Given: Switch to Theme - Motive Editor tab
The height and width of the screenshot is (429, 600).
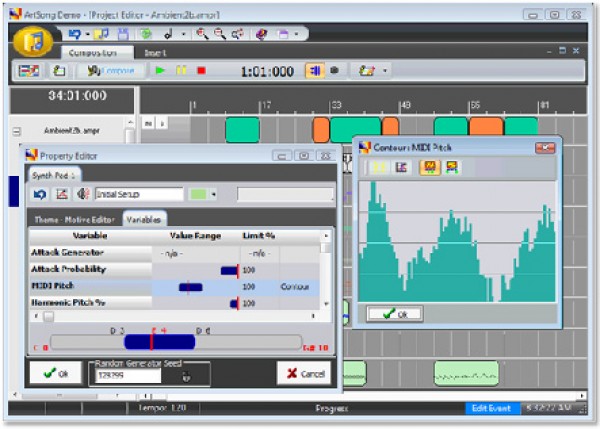Looking at the screenshot, I should 75,219.
